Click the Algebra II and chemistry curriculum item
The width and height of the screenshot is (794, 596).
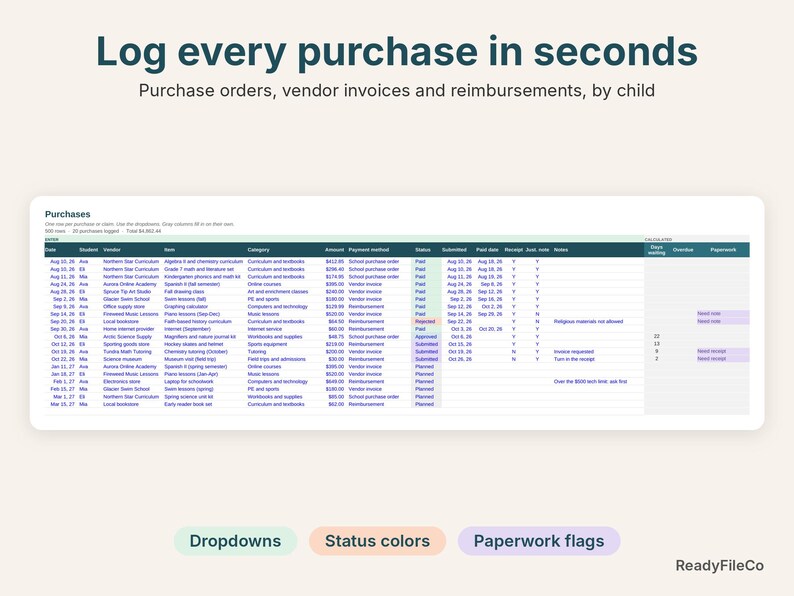click(204, 262)
